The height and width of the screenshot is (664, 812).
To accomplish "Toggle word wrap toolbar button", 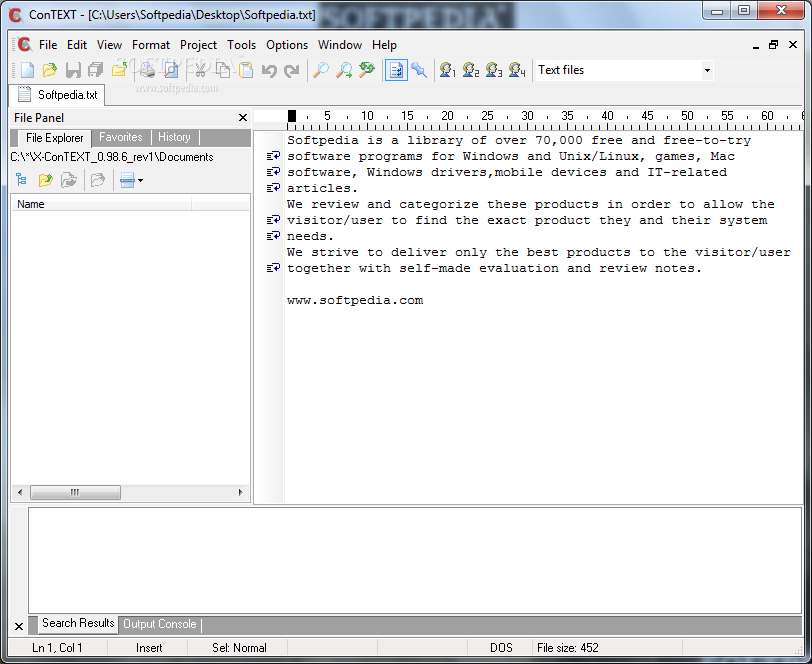I will coord(396,70).
